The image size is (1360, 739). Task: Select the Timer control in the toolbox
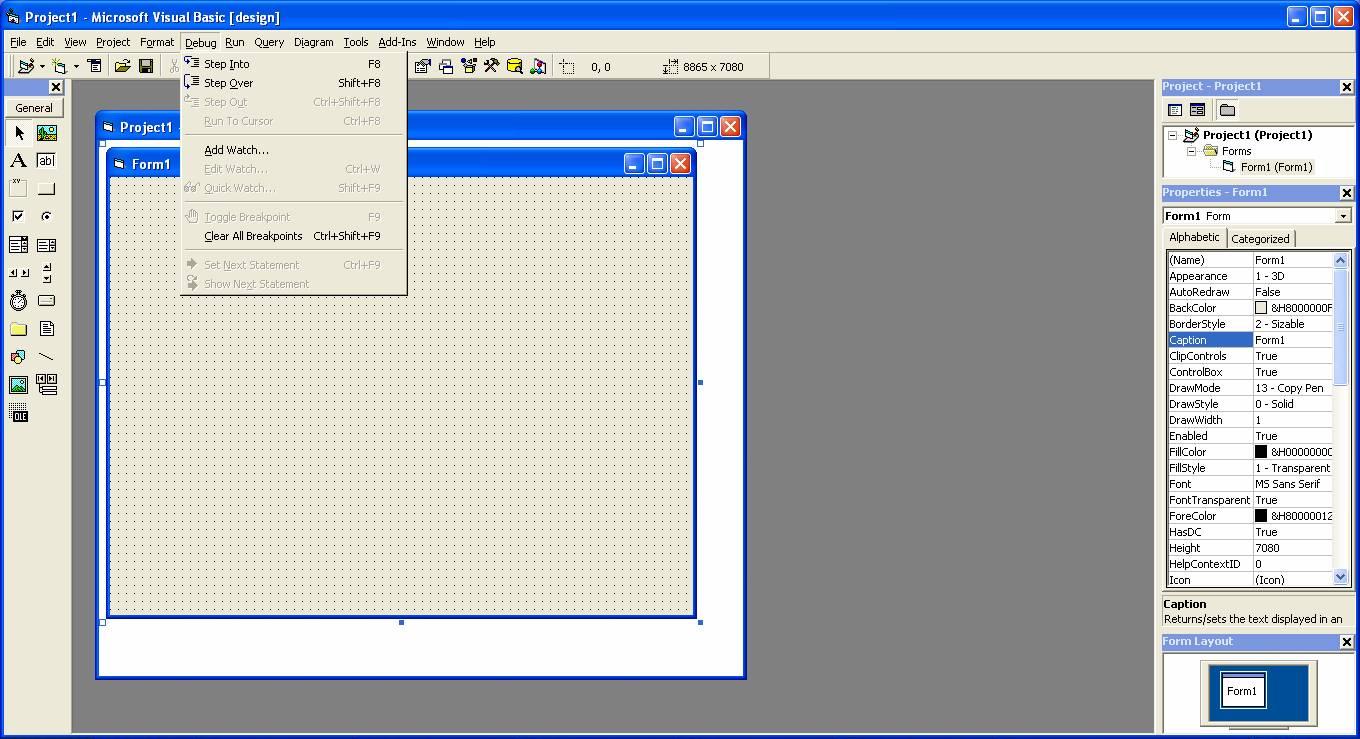(18, 300)
